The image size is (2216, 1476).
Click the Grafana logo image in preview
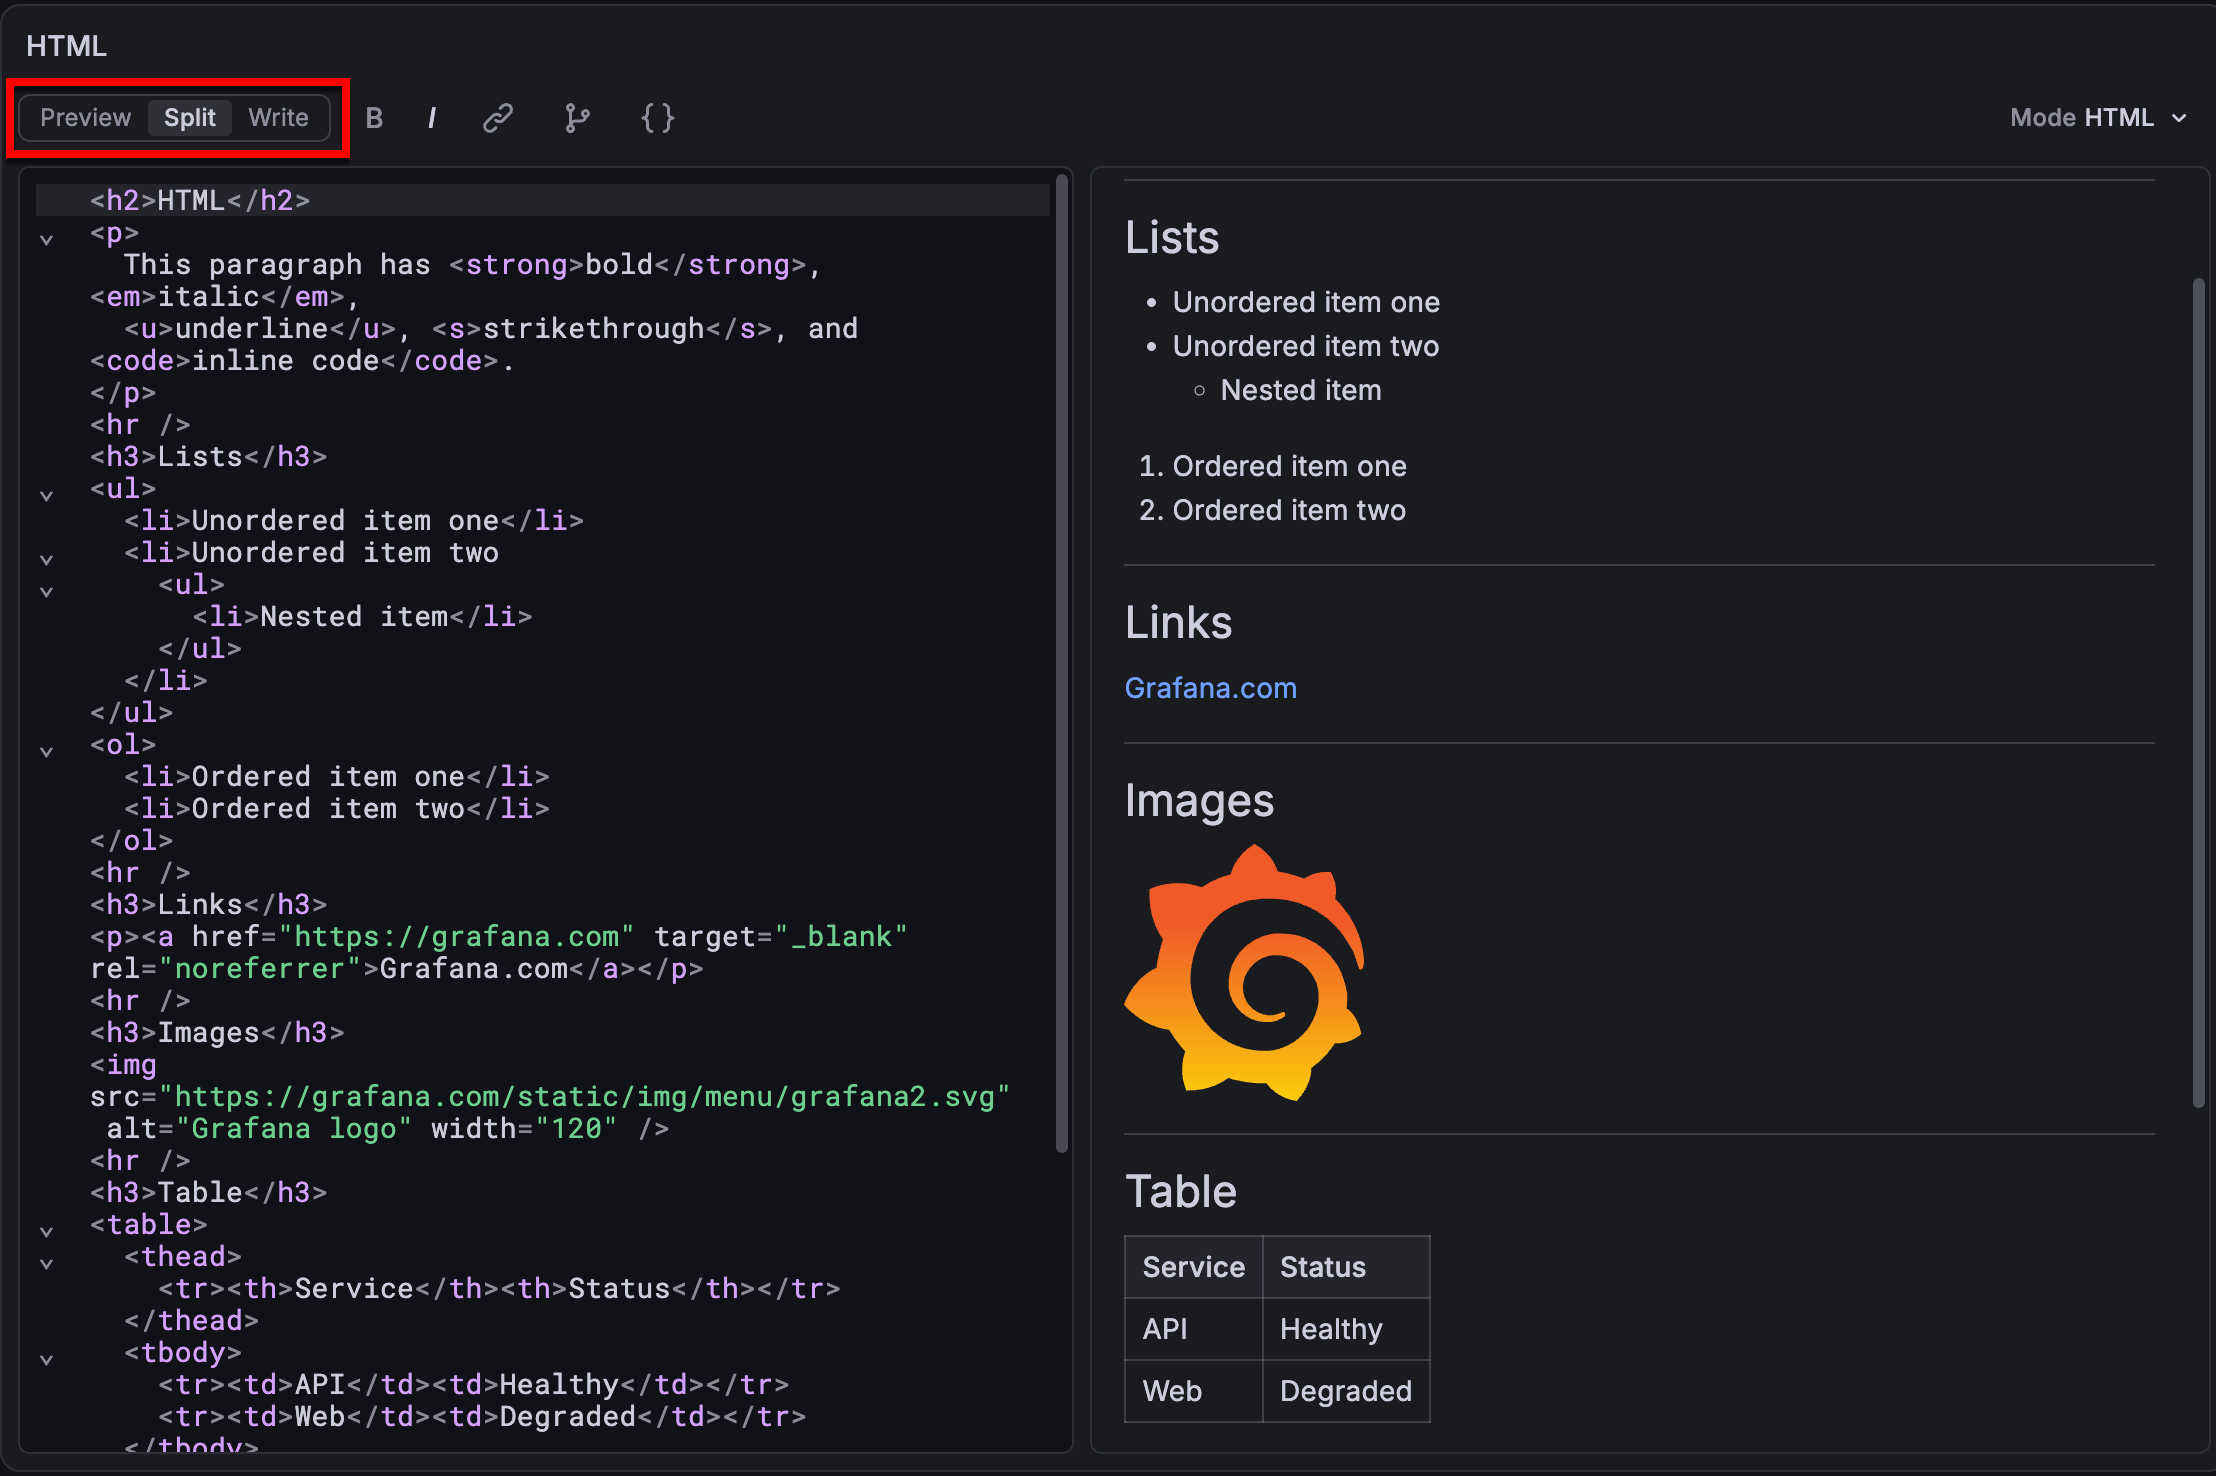pos(1244,972)
